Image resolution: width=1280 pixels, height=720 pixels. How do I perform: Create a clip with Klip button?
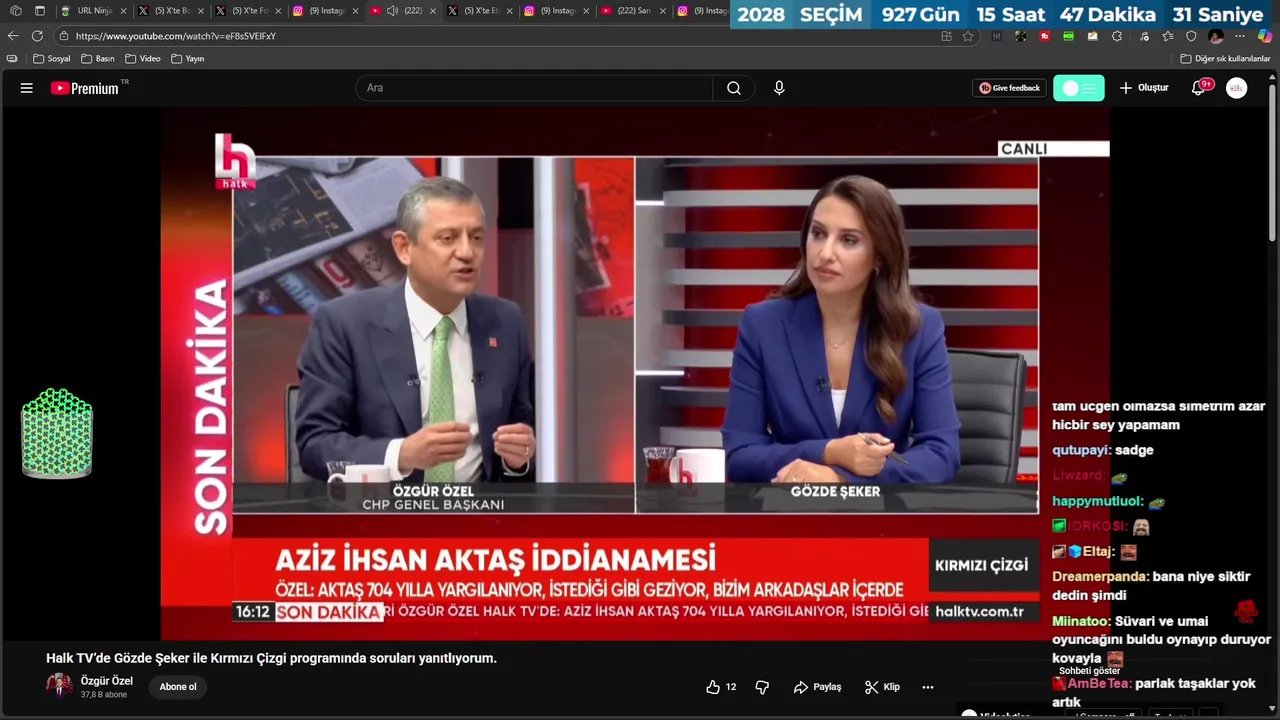(x=882, y=687)
